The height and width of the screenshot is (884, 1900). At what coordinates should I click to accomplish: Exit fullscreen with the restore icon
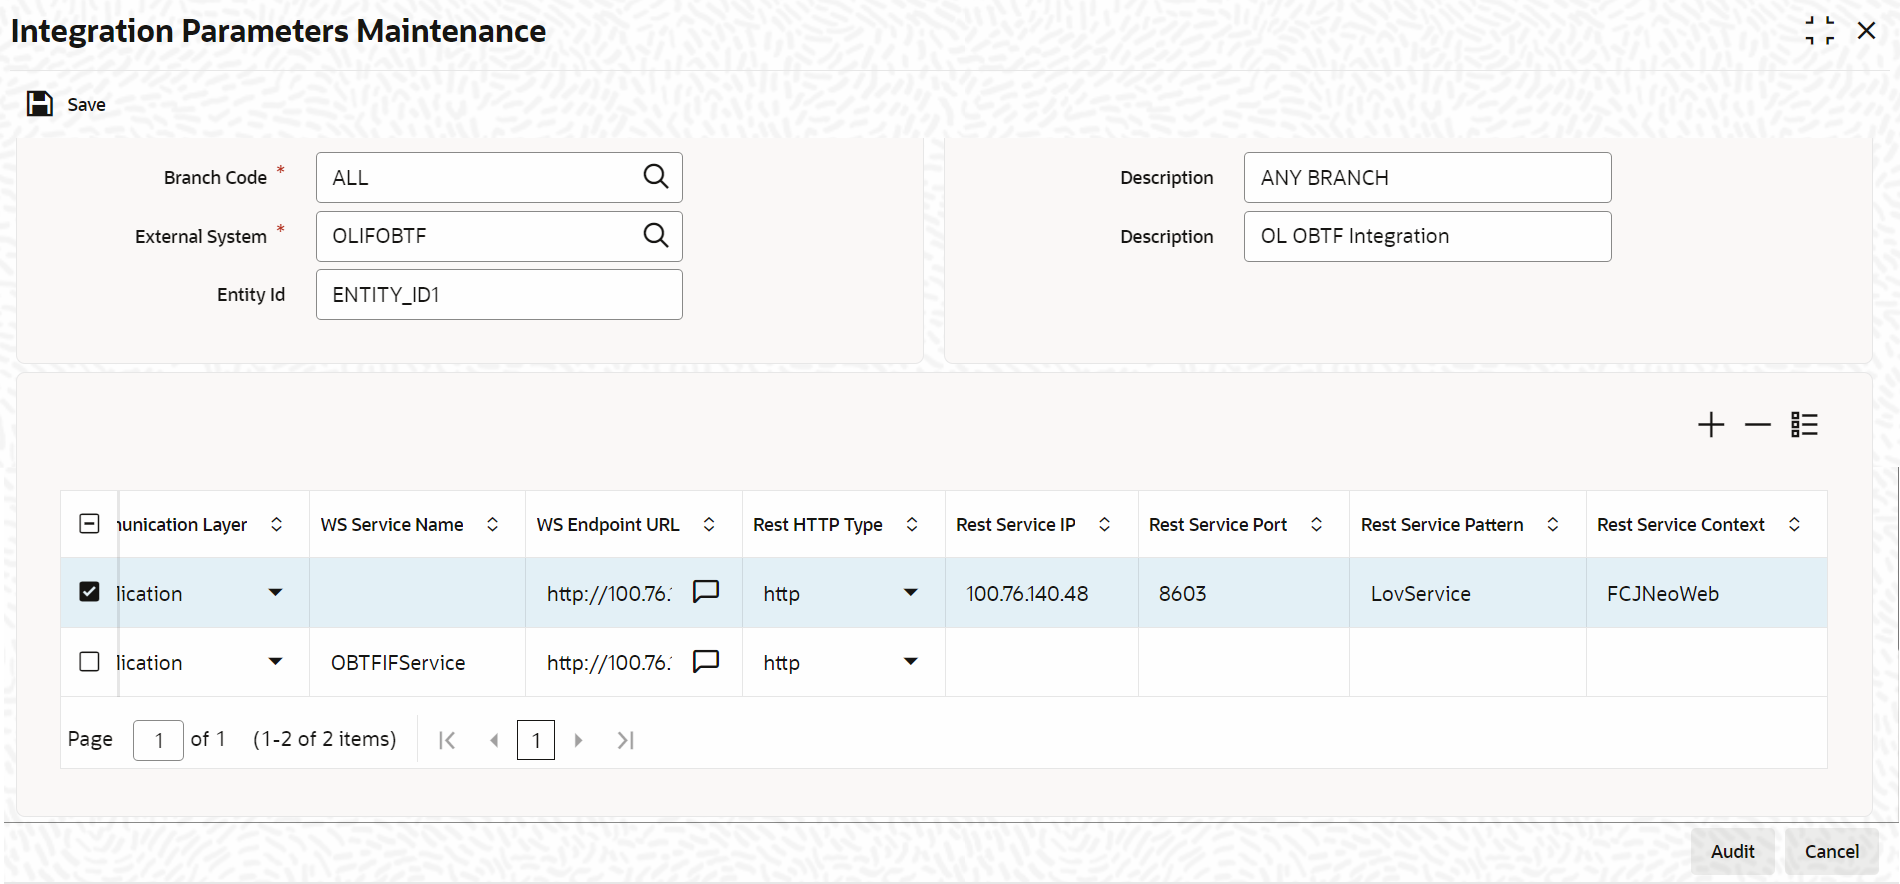(1820, 31)
